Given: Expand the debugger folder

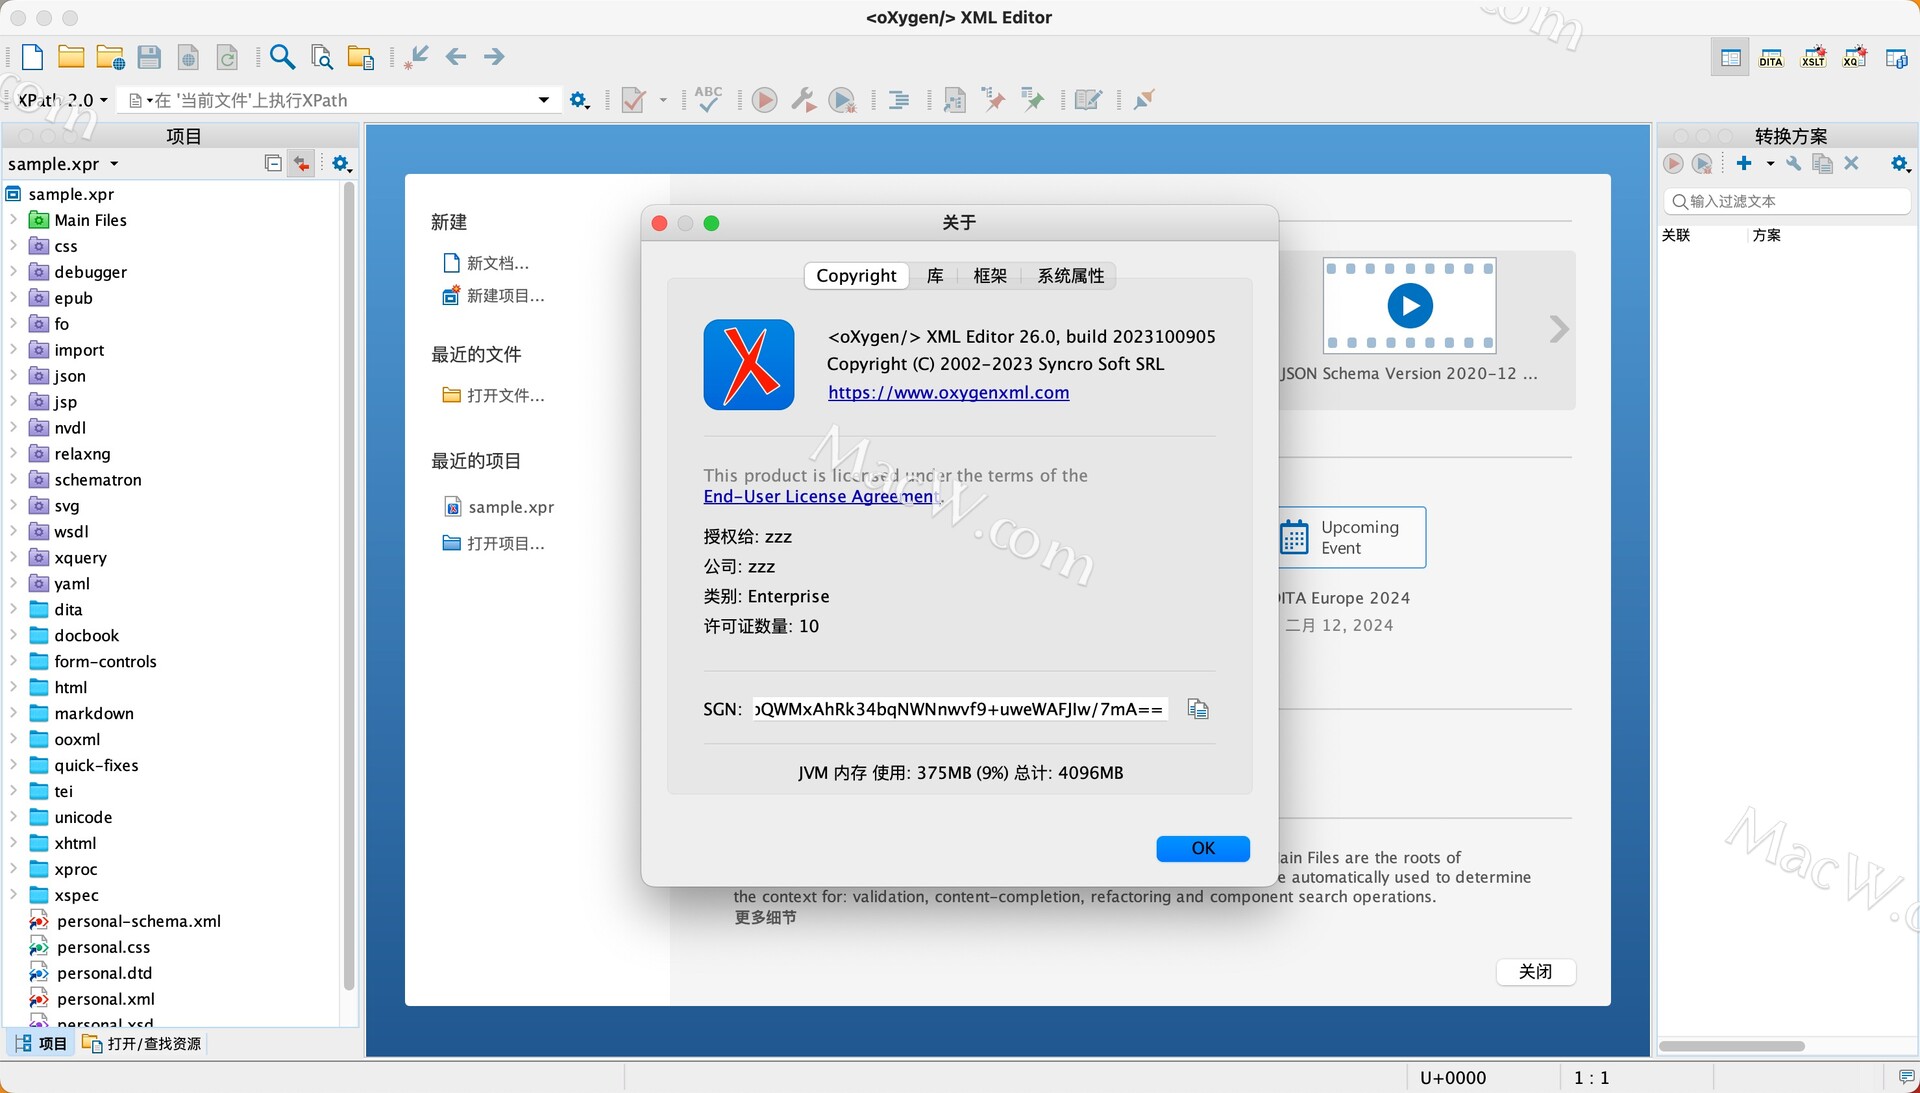Looking at the screenshot, I should 13,271.
